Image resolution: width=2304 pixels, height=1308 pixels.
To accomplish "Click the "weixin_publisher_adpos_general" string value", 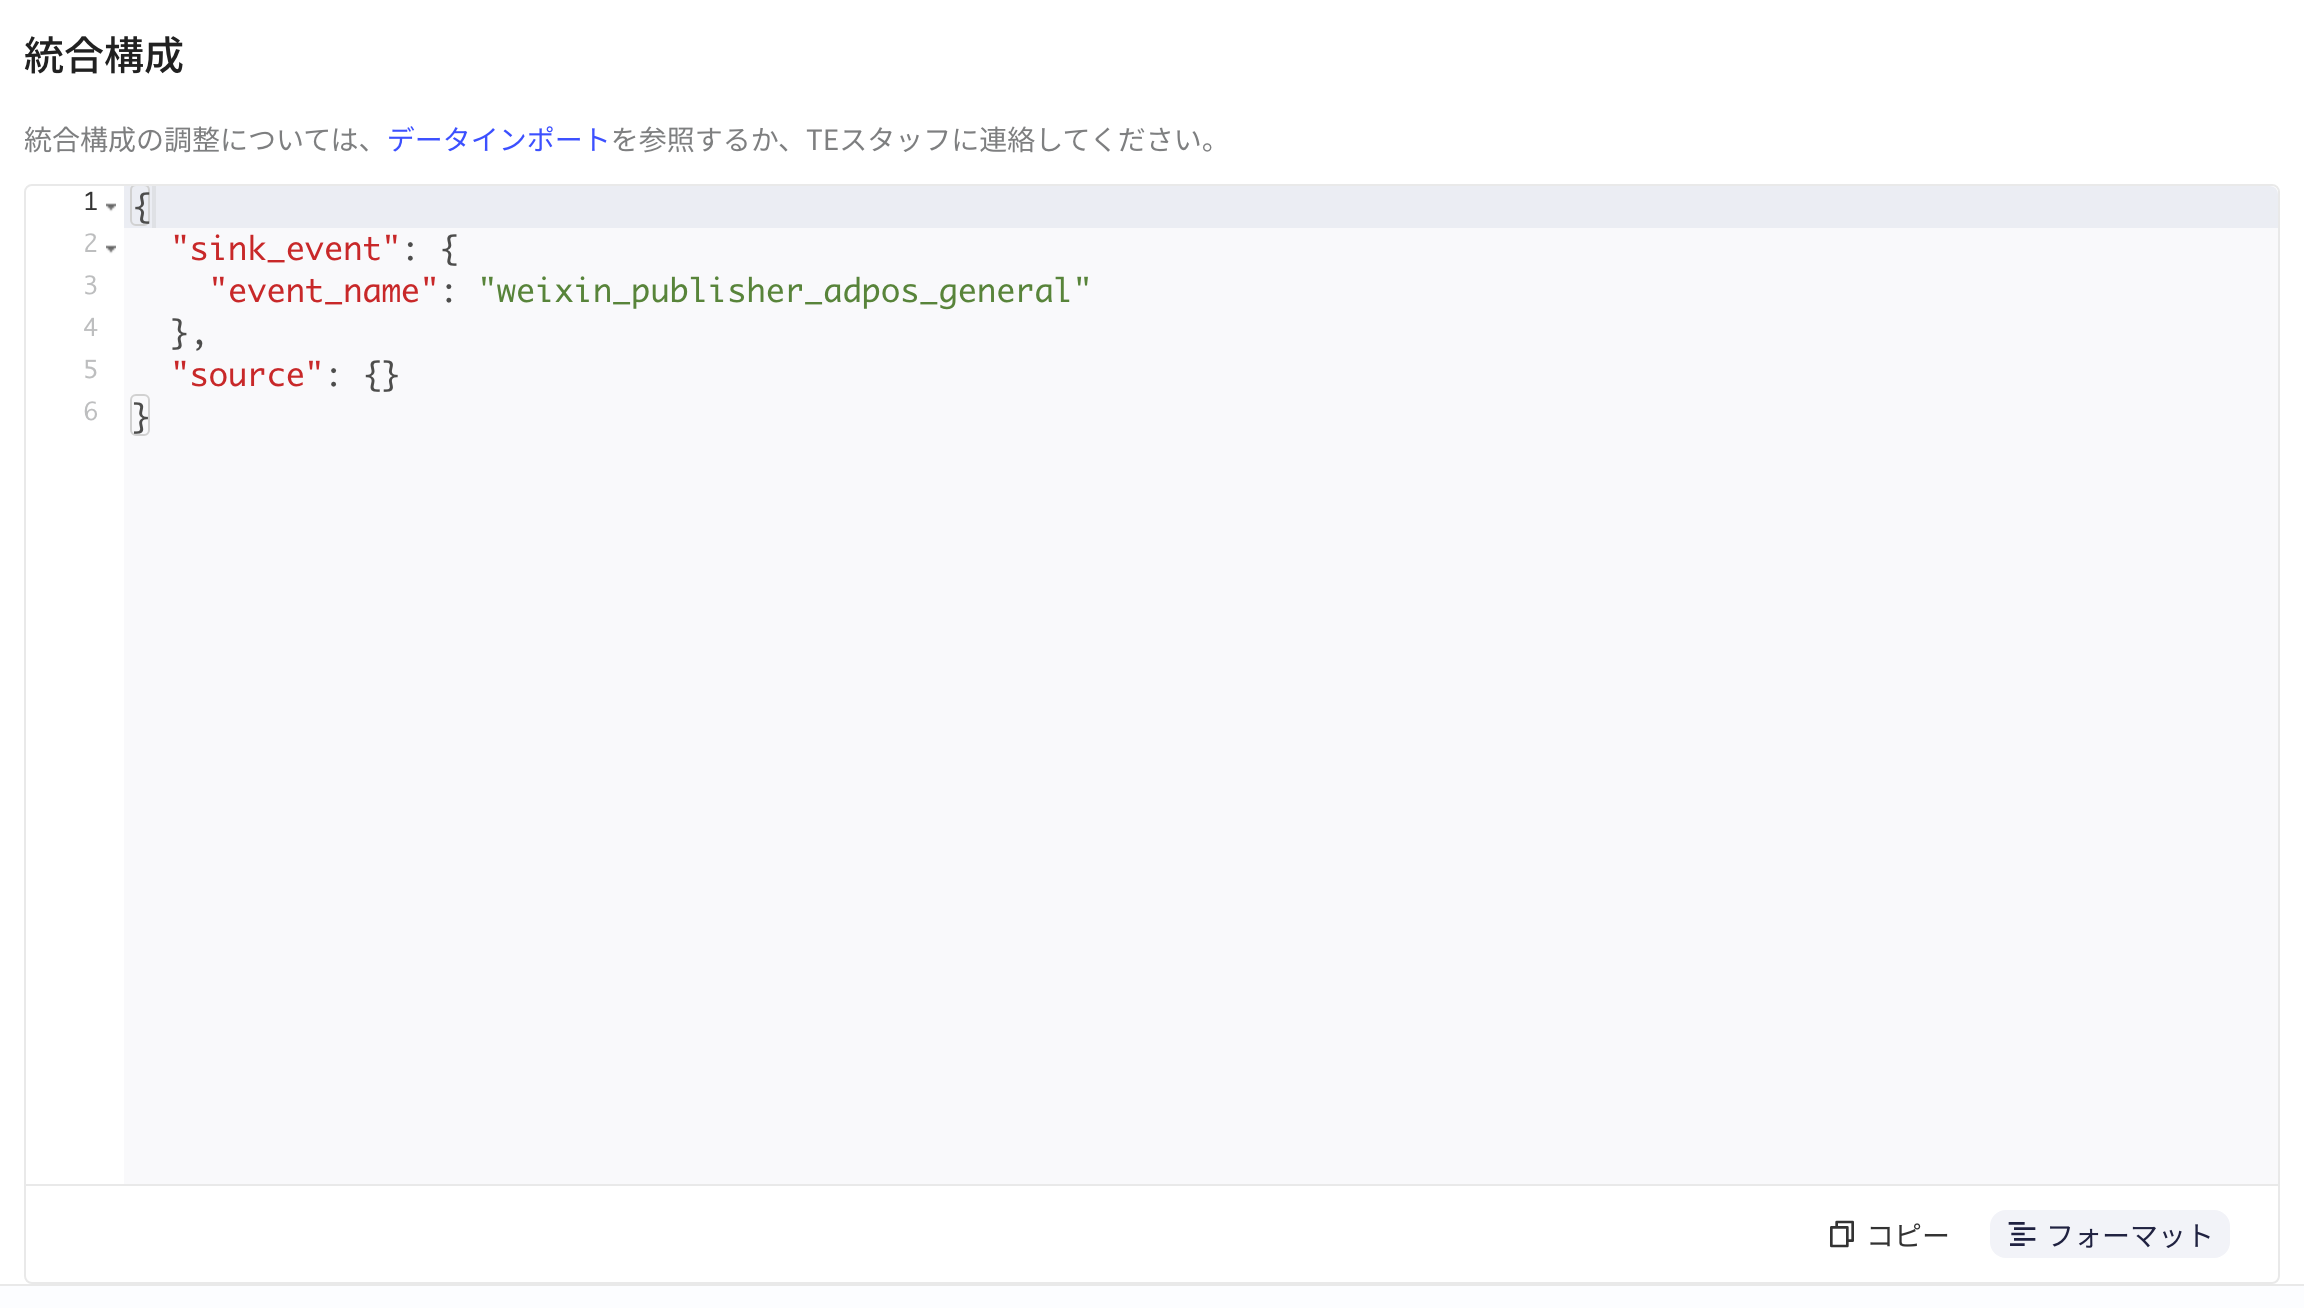I will (784, 290).
